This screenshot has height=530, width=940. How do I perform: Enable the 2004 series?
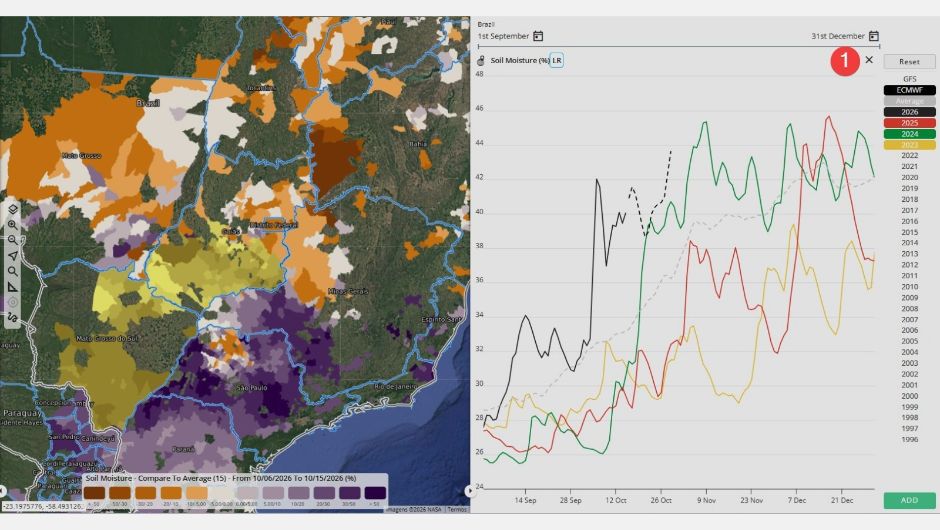(909, 352)
